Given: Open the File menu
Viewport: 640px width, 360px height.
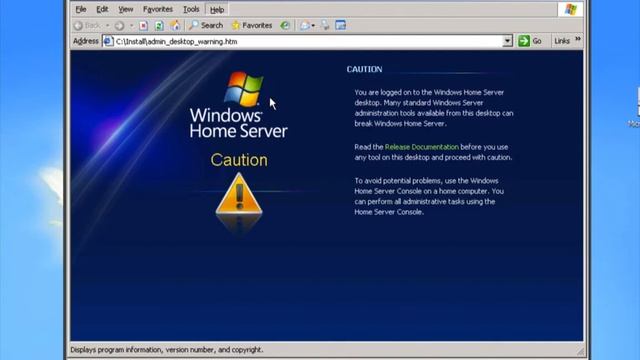Looking at the screenshot, I should [81, 9].
